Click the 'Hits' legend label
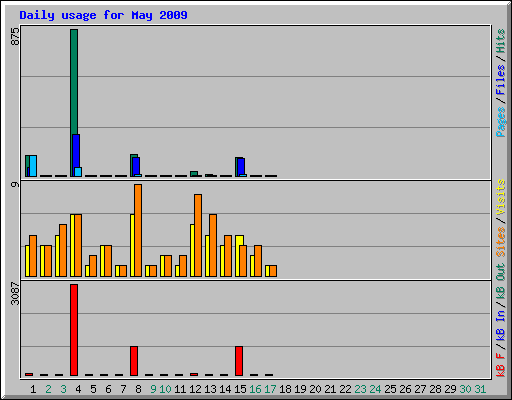Screen dimensions: 512x400 pos(500,41)
